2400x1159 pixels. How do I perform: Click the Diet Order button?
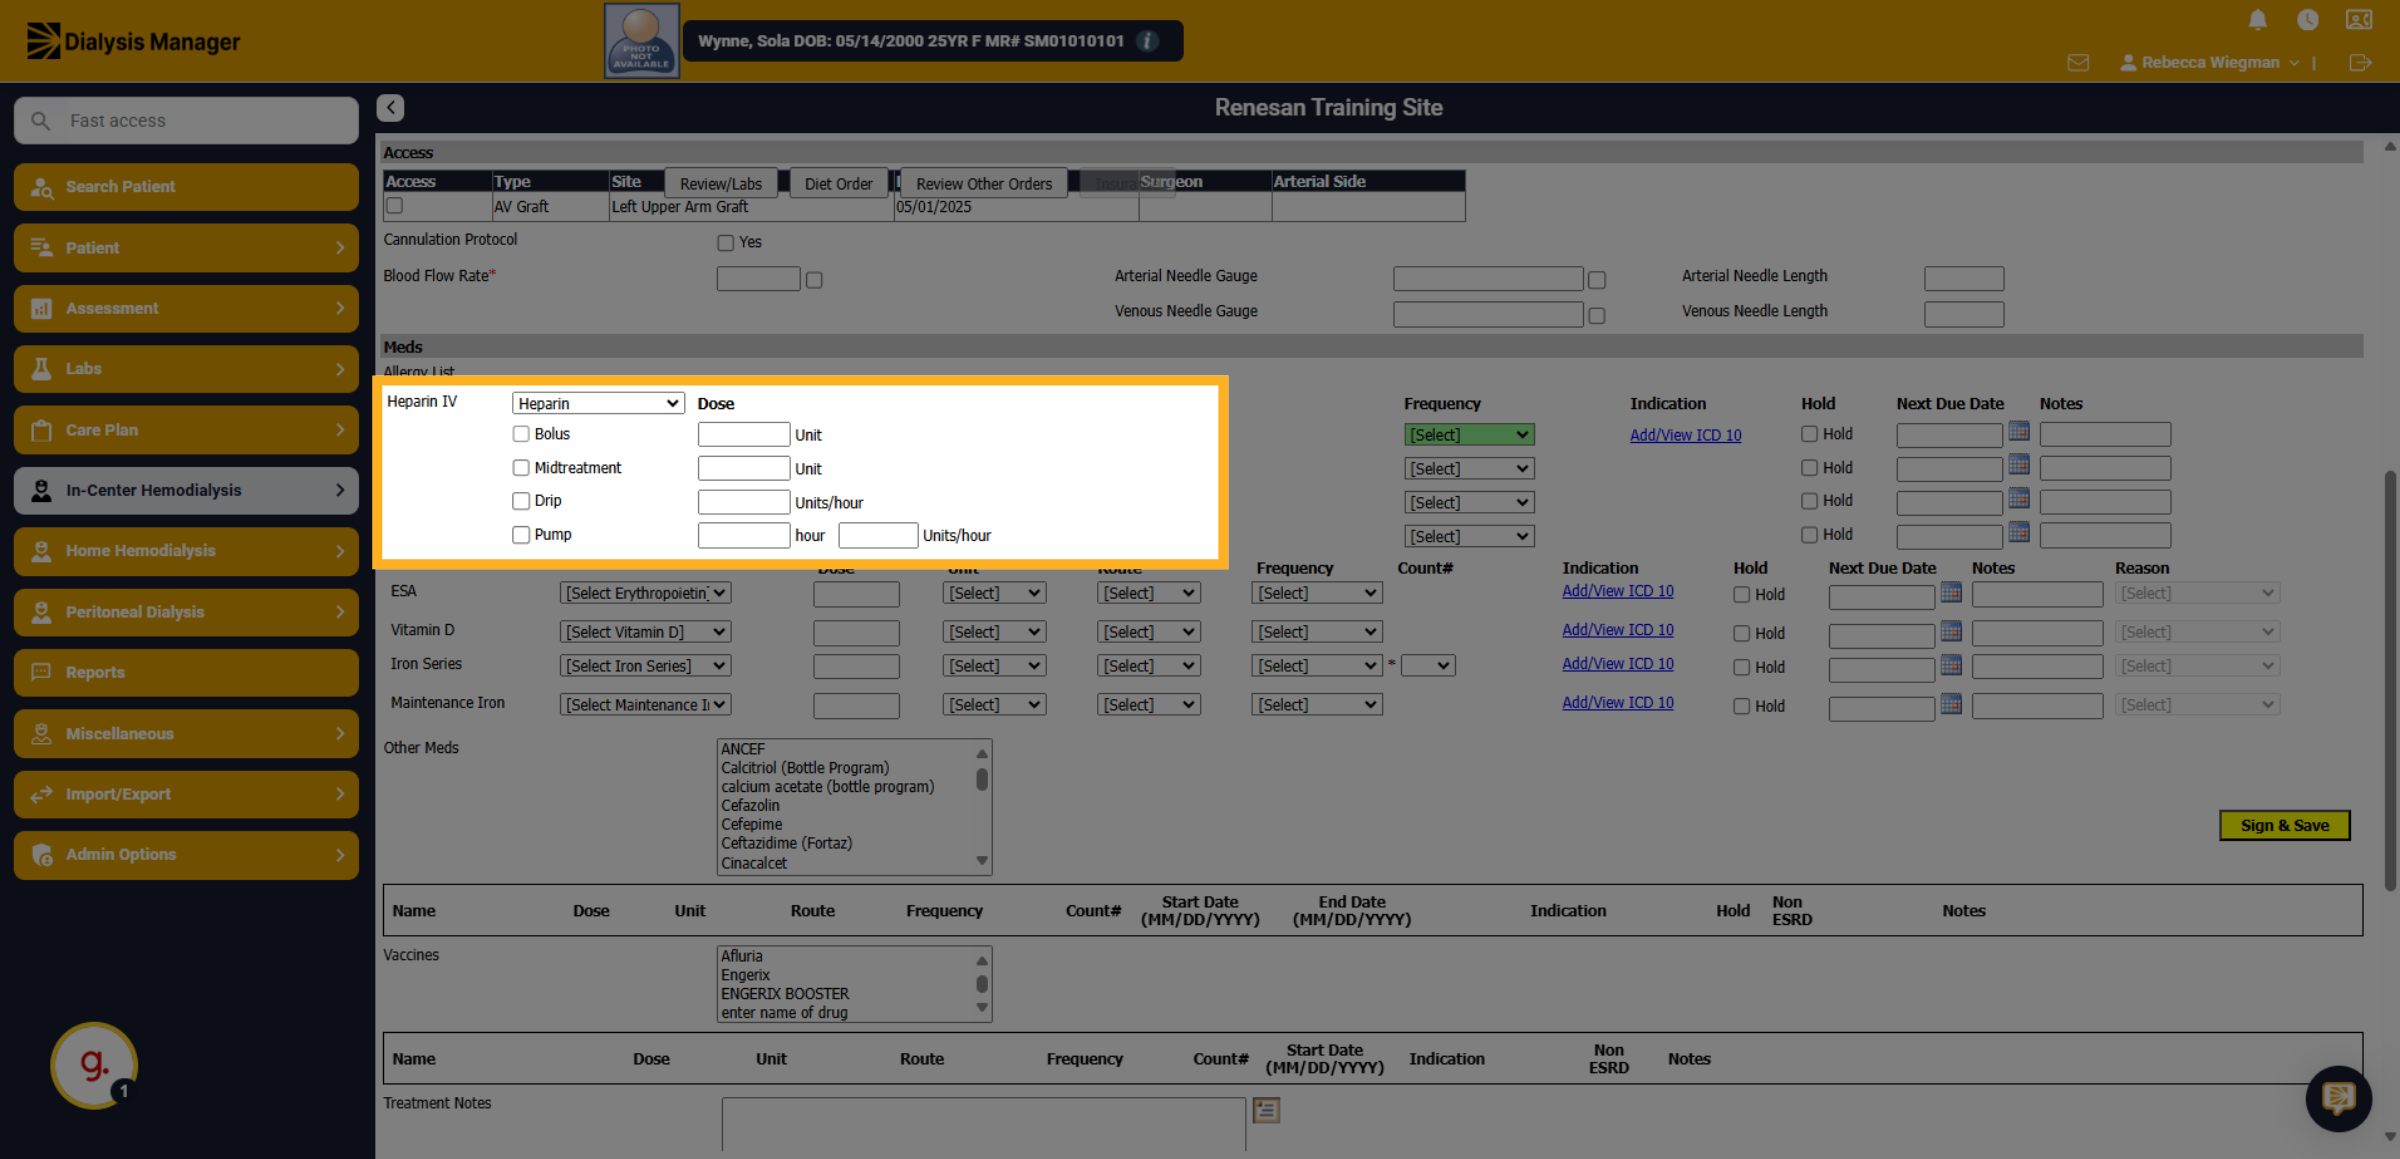pyautogui.click(x=839, y=184)
